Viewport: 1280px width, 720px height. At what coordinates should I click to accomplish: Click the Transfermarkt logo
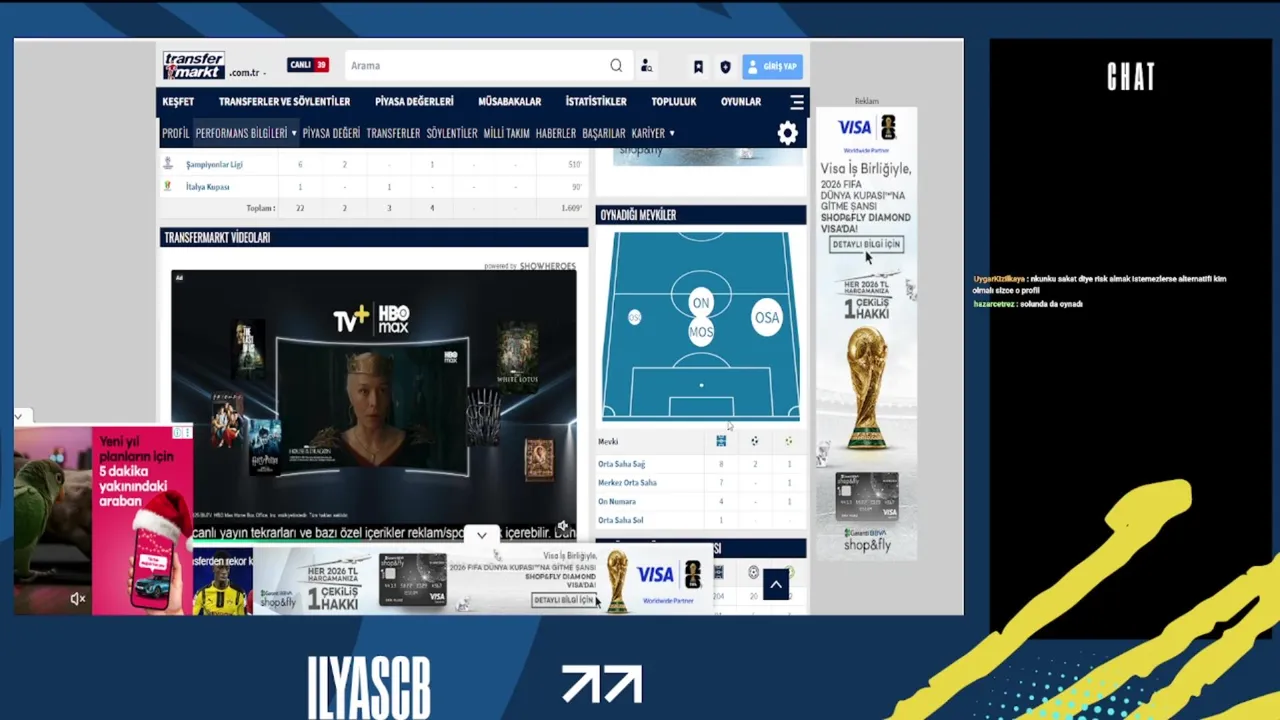(194, 65)
